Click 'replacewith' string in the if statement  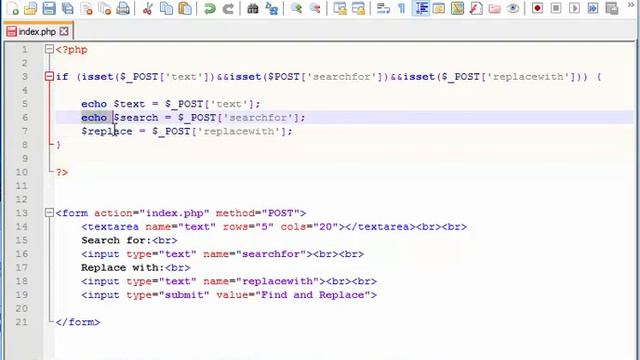pos(528,77)
